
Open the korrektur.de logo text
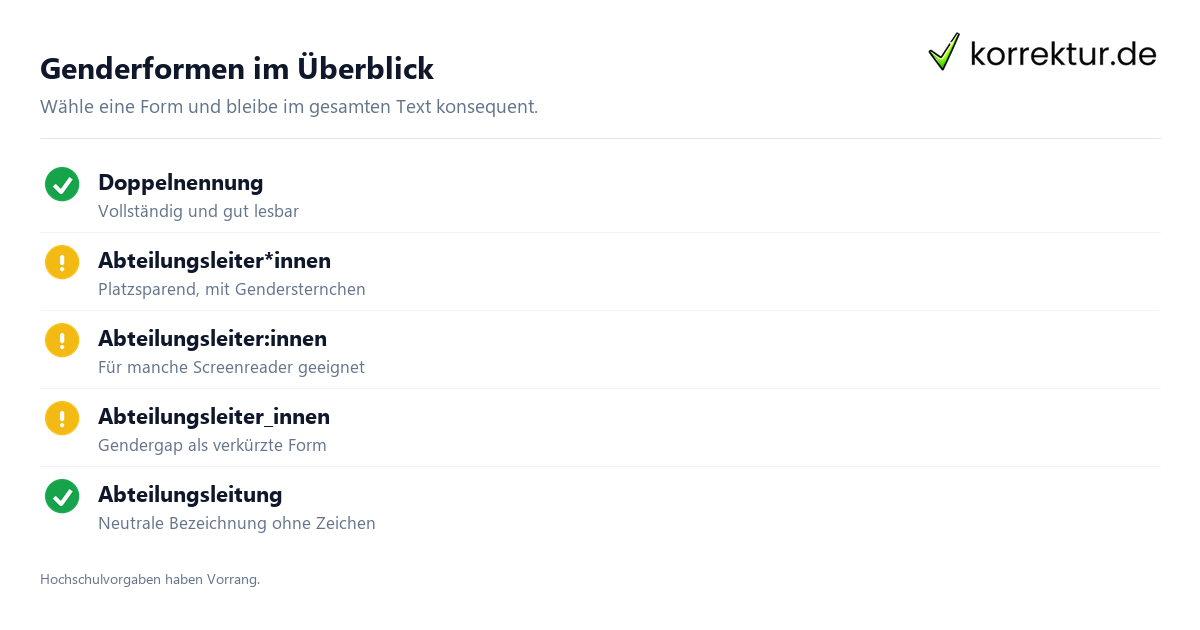[1063, 54]
